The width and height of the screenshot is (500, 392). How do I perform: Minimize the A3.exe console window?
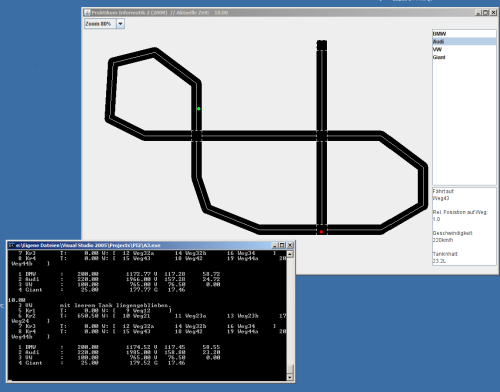pos(275,245)
